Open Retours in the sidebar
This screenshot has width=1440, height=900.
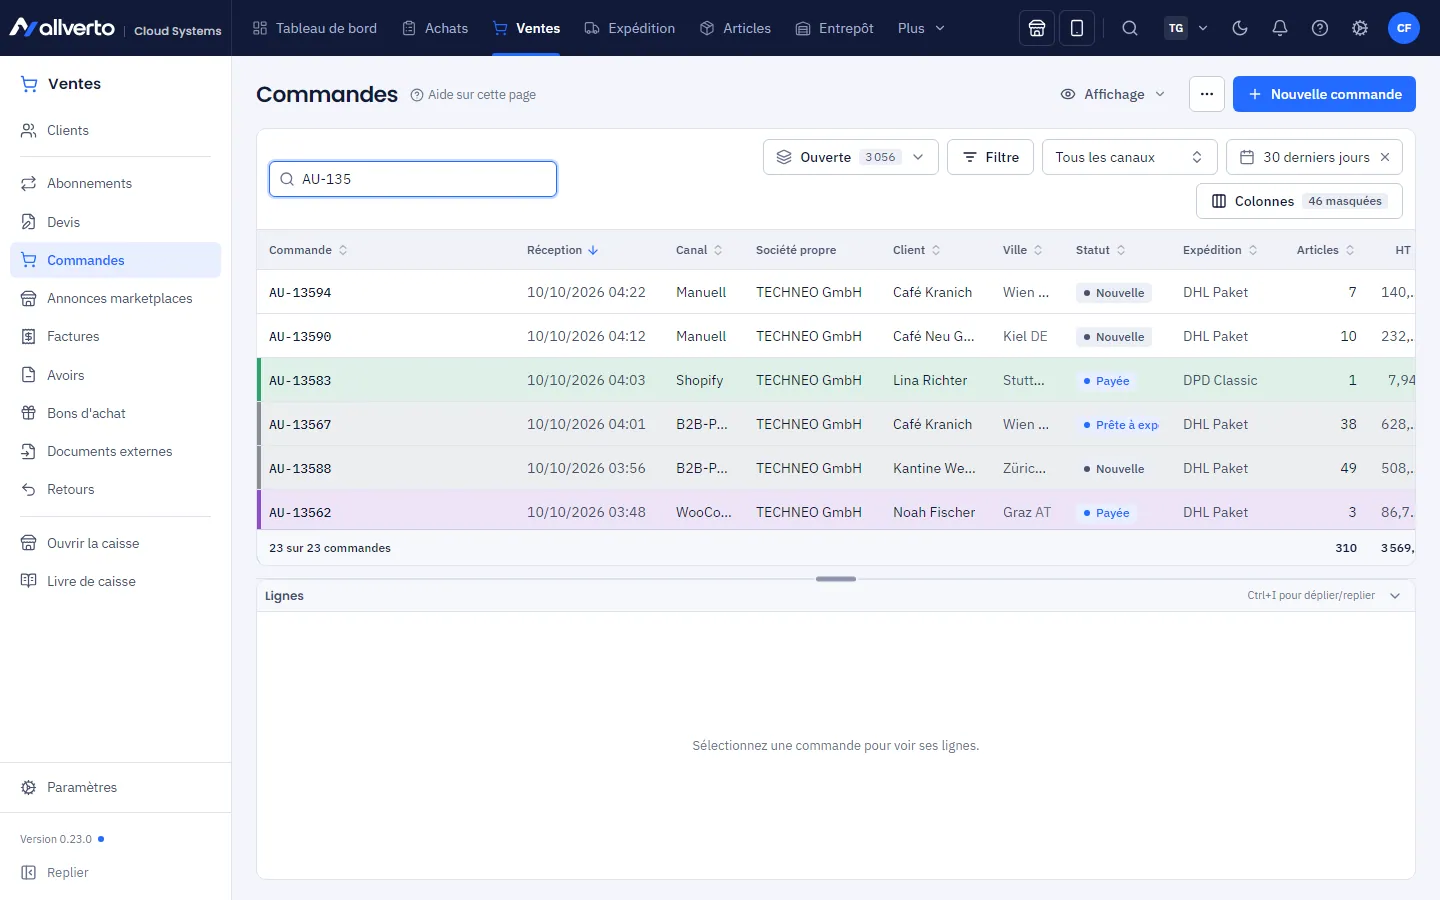tap(115, 489)
